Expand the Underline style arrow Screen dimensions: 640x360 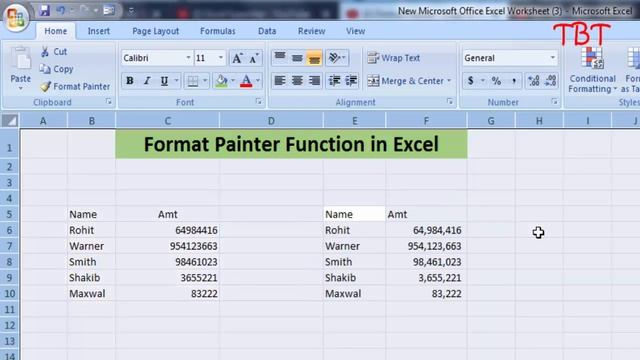pos(176,81)
